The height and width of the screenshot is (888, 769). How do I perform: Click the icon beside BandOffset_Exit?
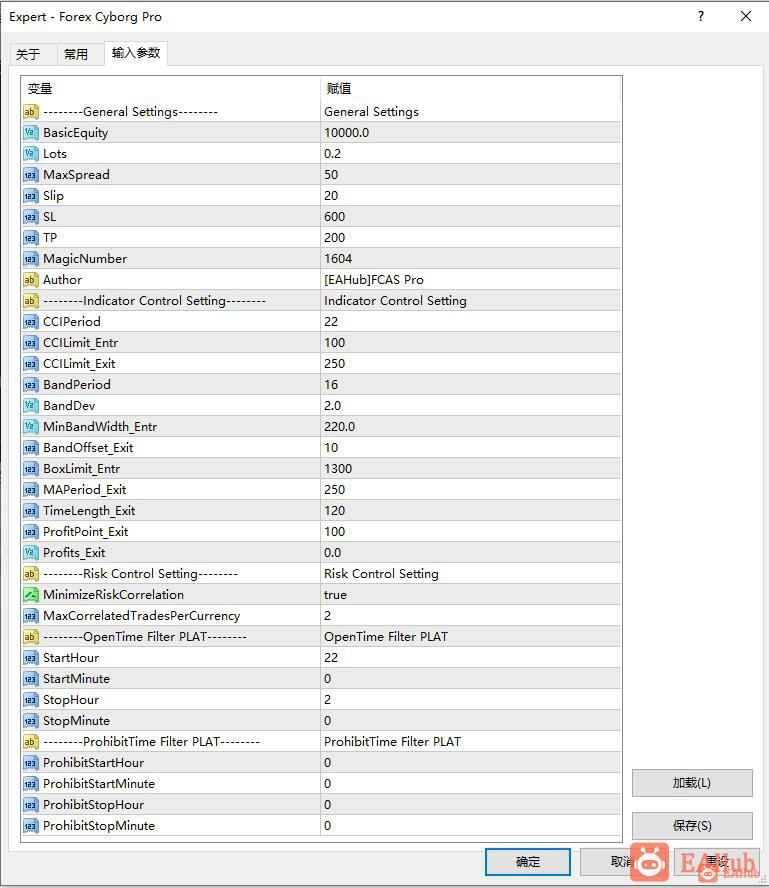click(31, 447)
